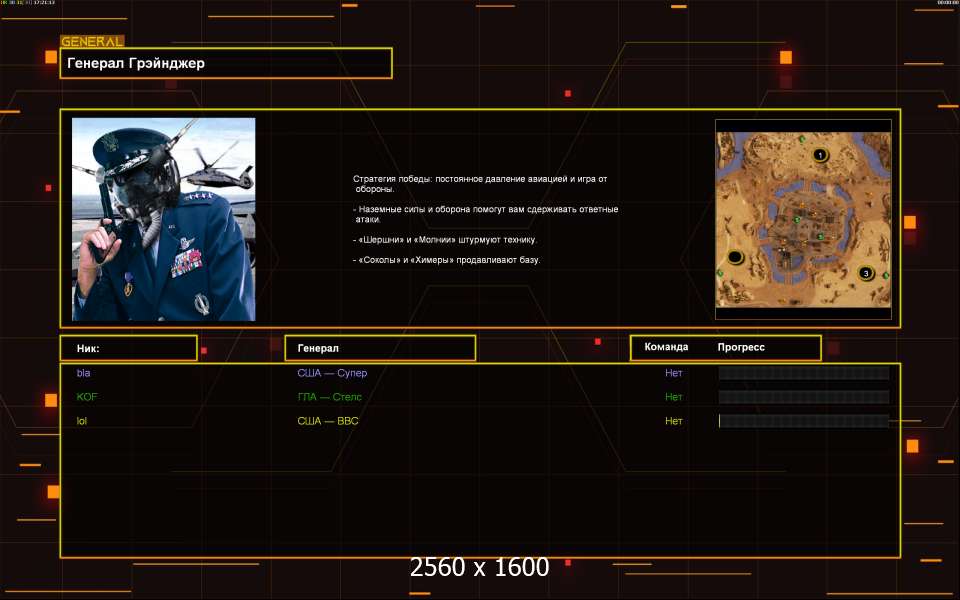The height and width of the screenshot is (600, 960).
Task: Click the desert map preview
Action: pos(803,219)
